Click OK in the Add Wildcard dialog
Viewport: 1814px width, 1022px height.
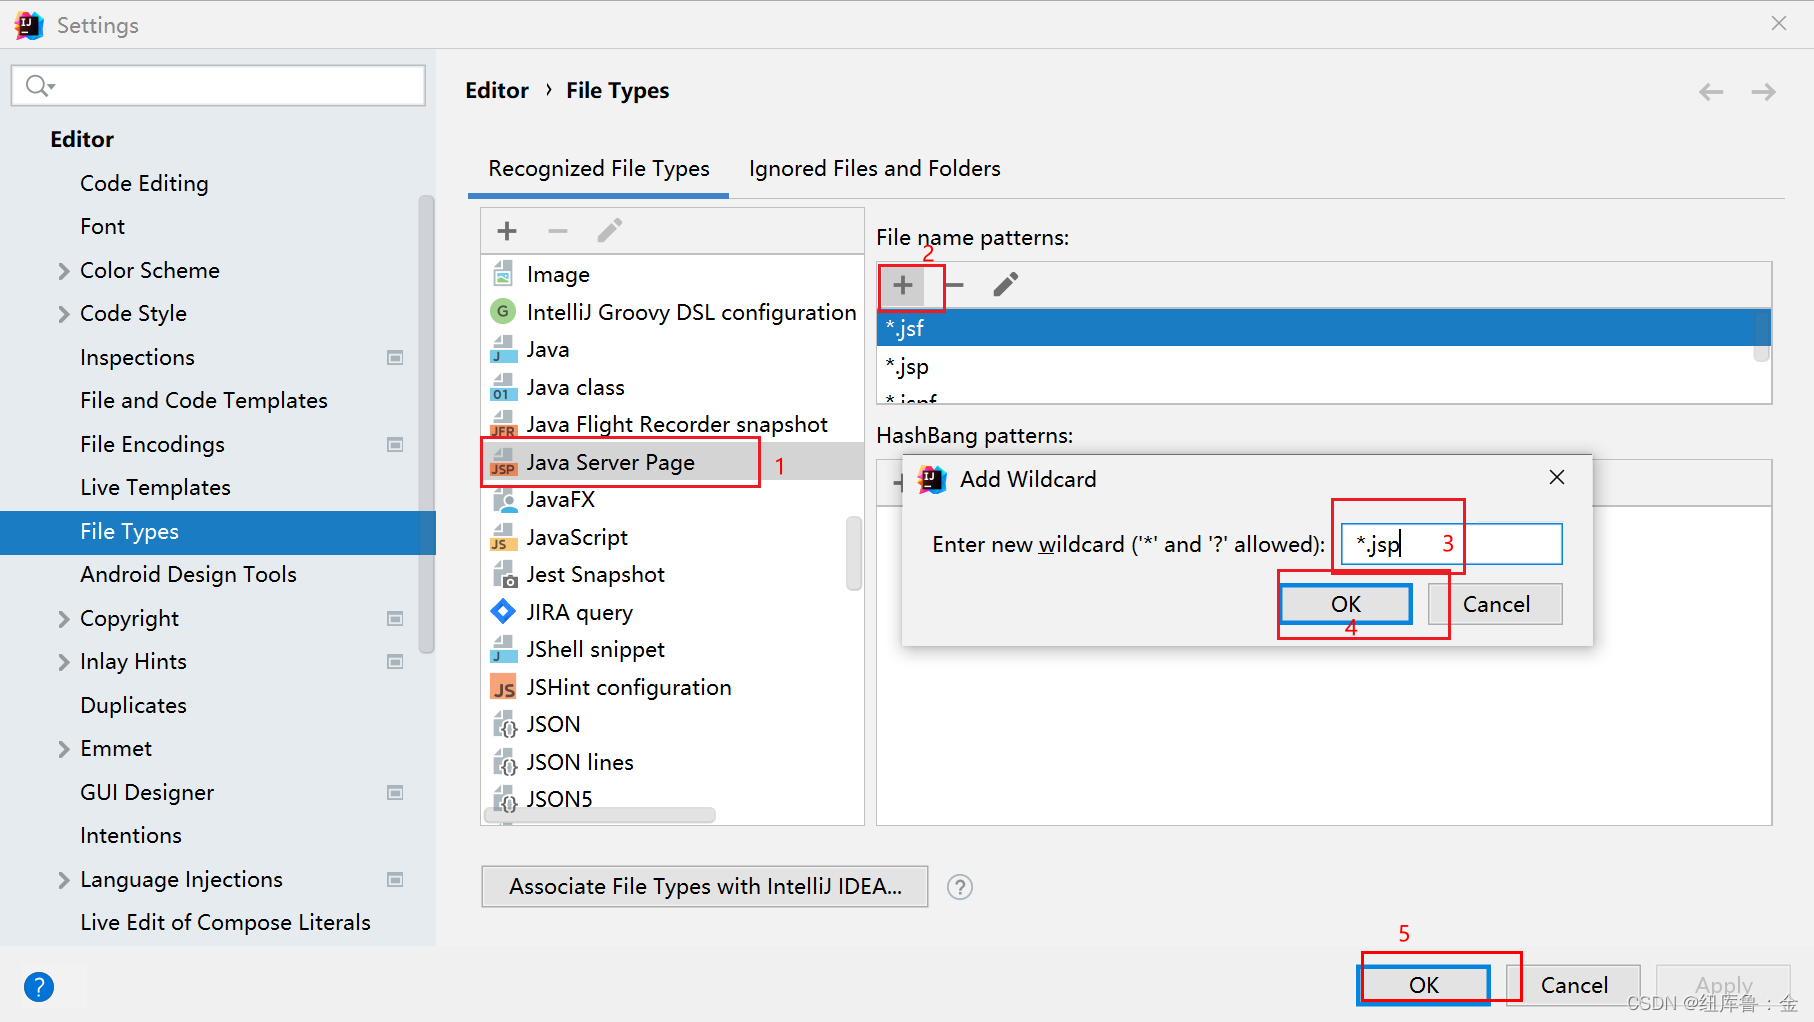[x=1346, y=604]
